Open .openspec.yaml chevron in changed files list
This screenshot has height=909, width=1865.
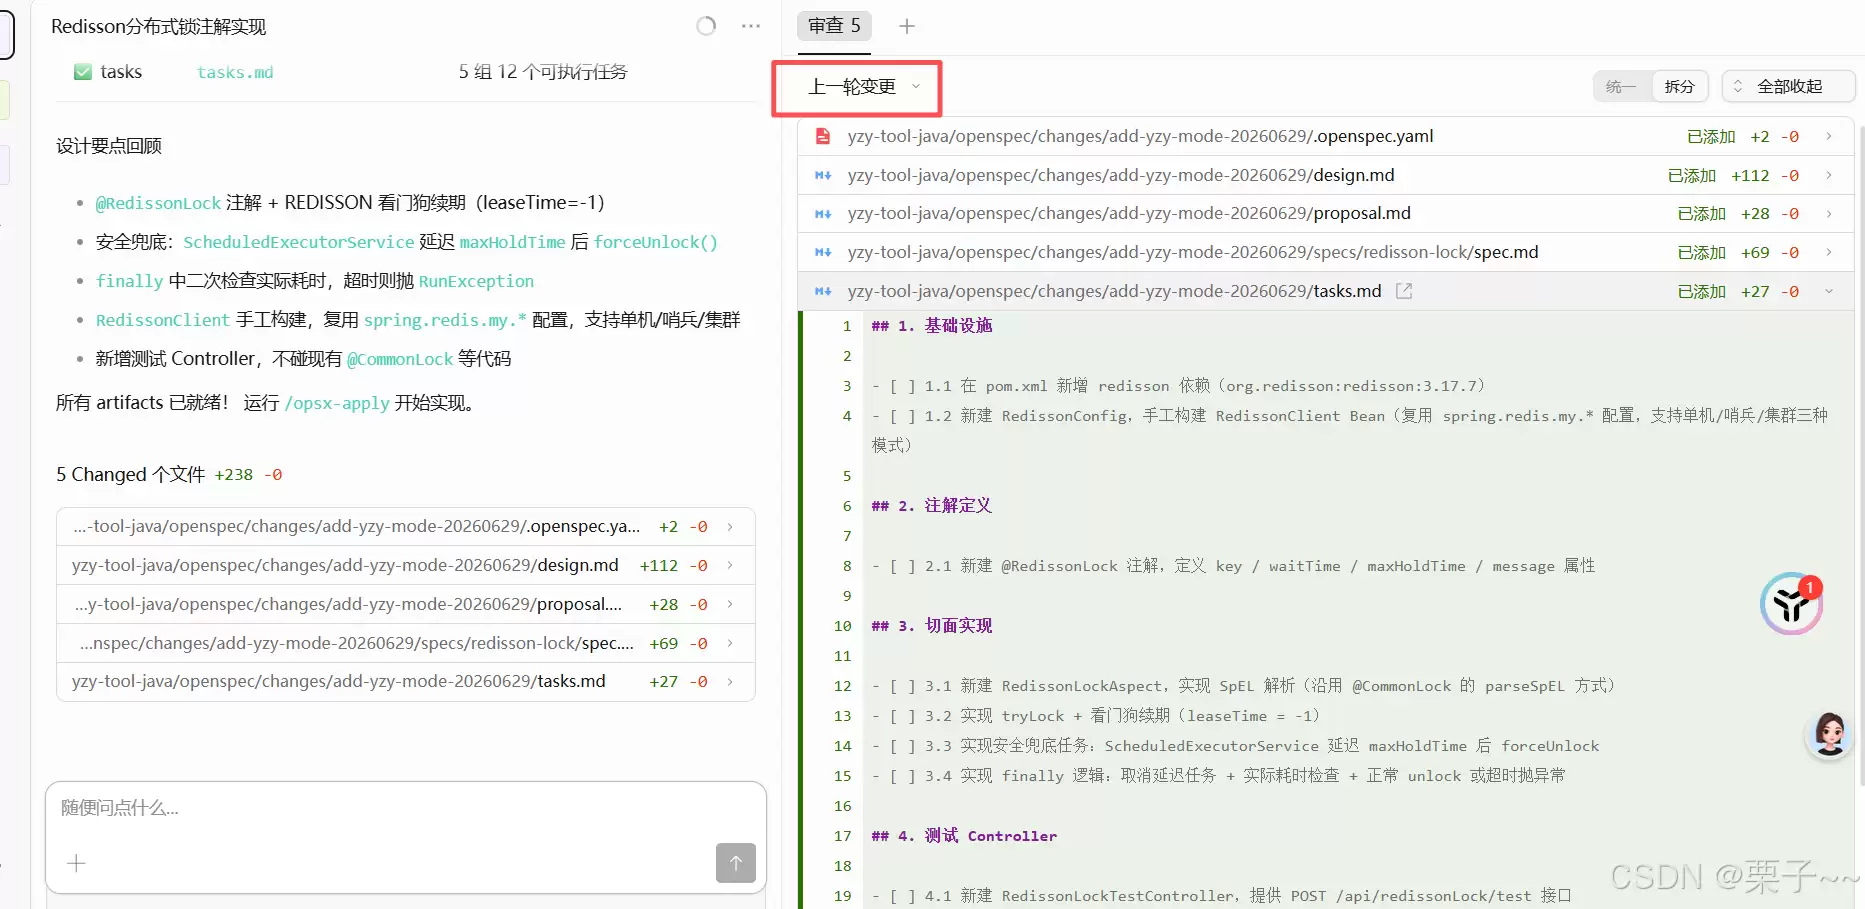pos(730,527)
